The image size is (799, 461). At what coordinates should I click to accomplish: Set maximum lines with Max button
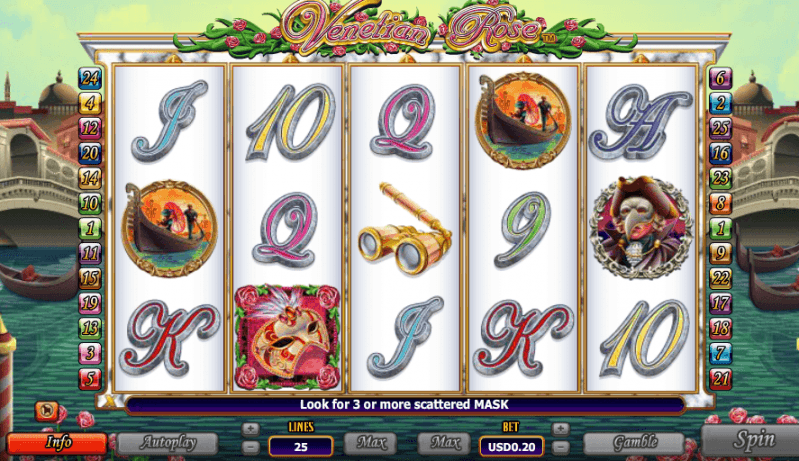tap(370, 443)
